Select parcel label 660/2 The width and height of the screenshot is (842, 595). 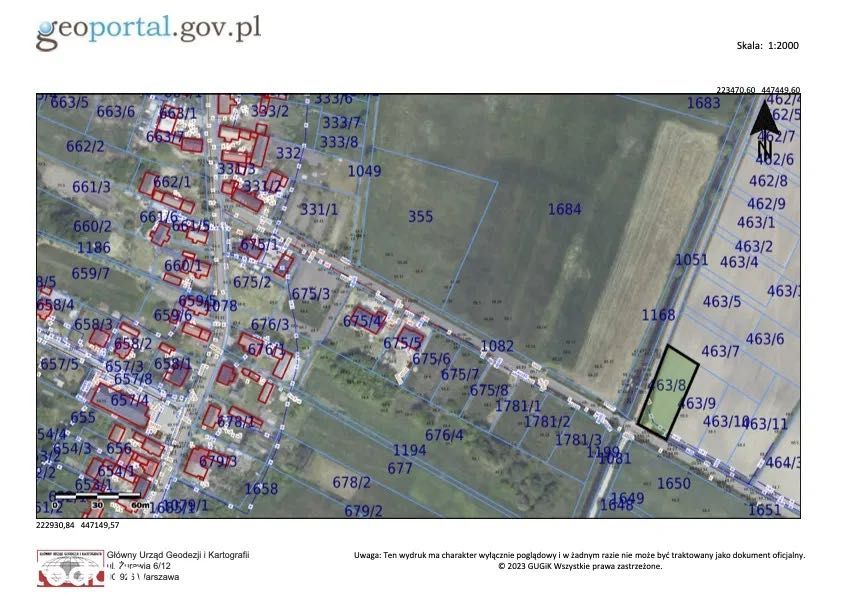[x=92, y=227]
